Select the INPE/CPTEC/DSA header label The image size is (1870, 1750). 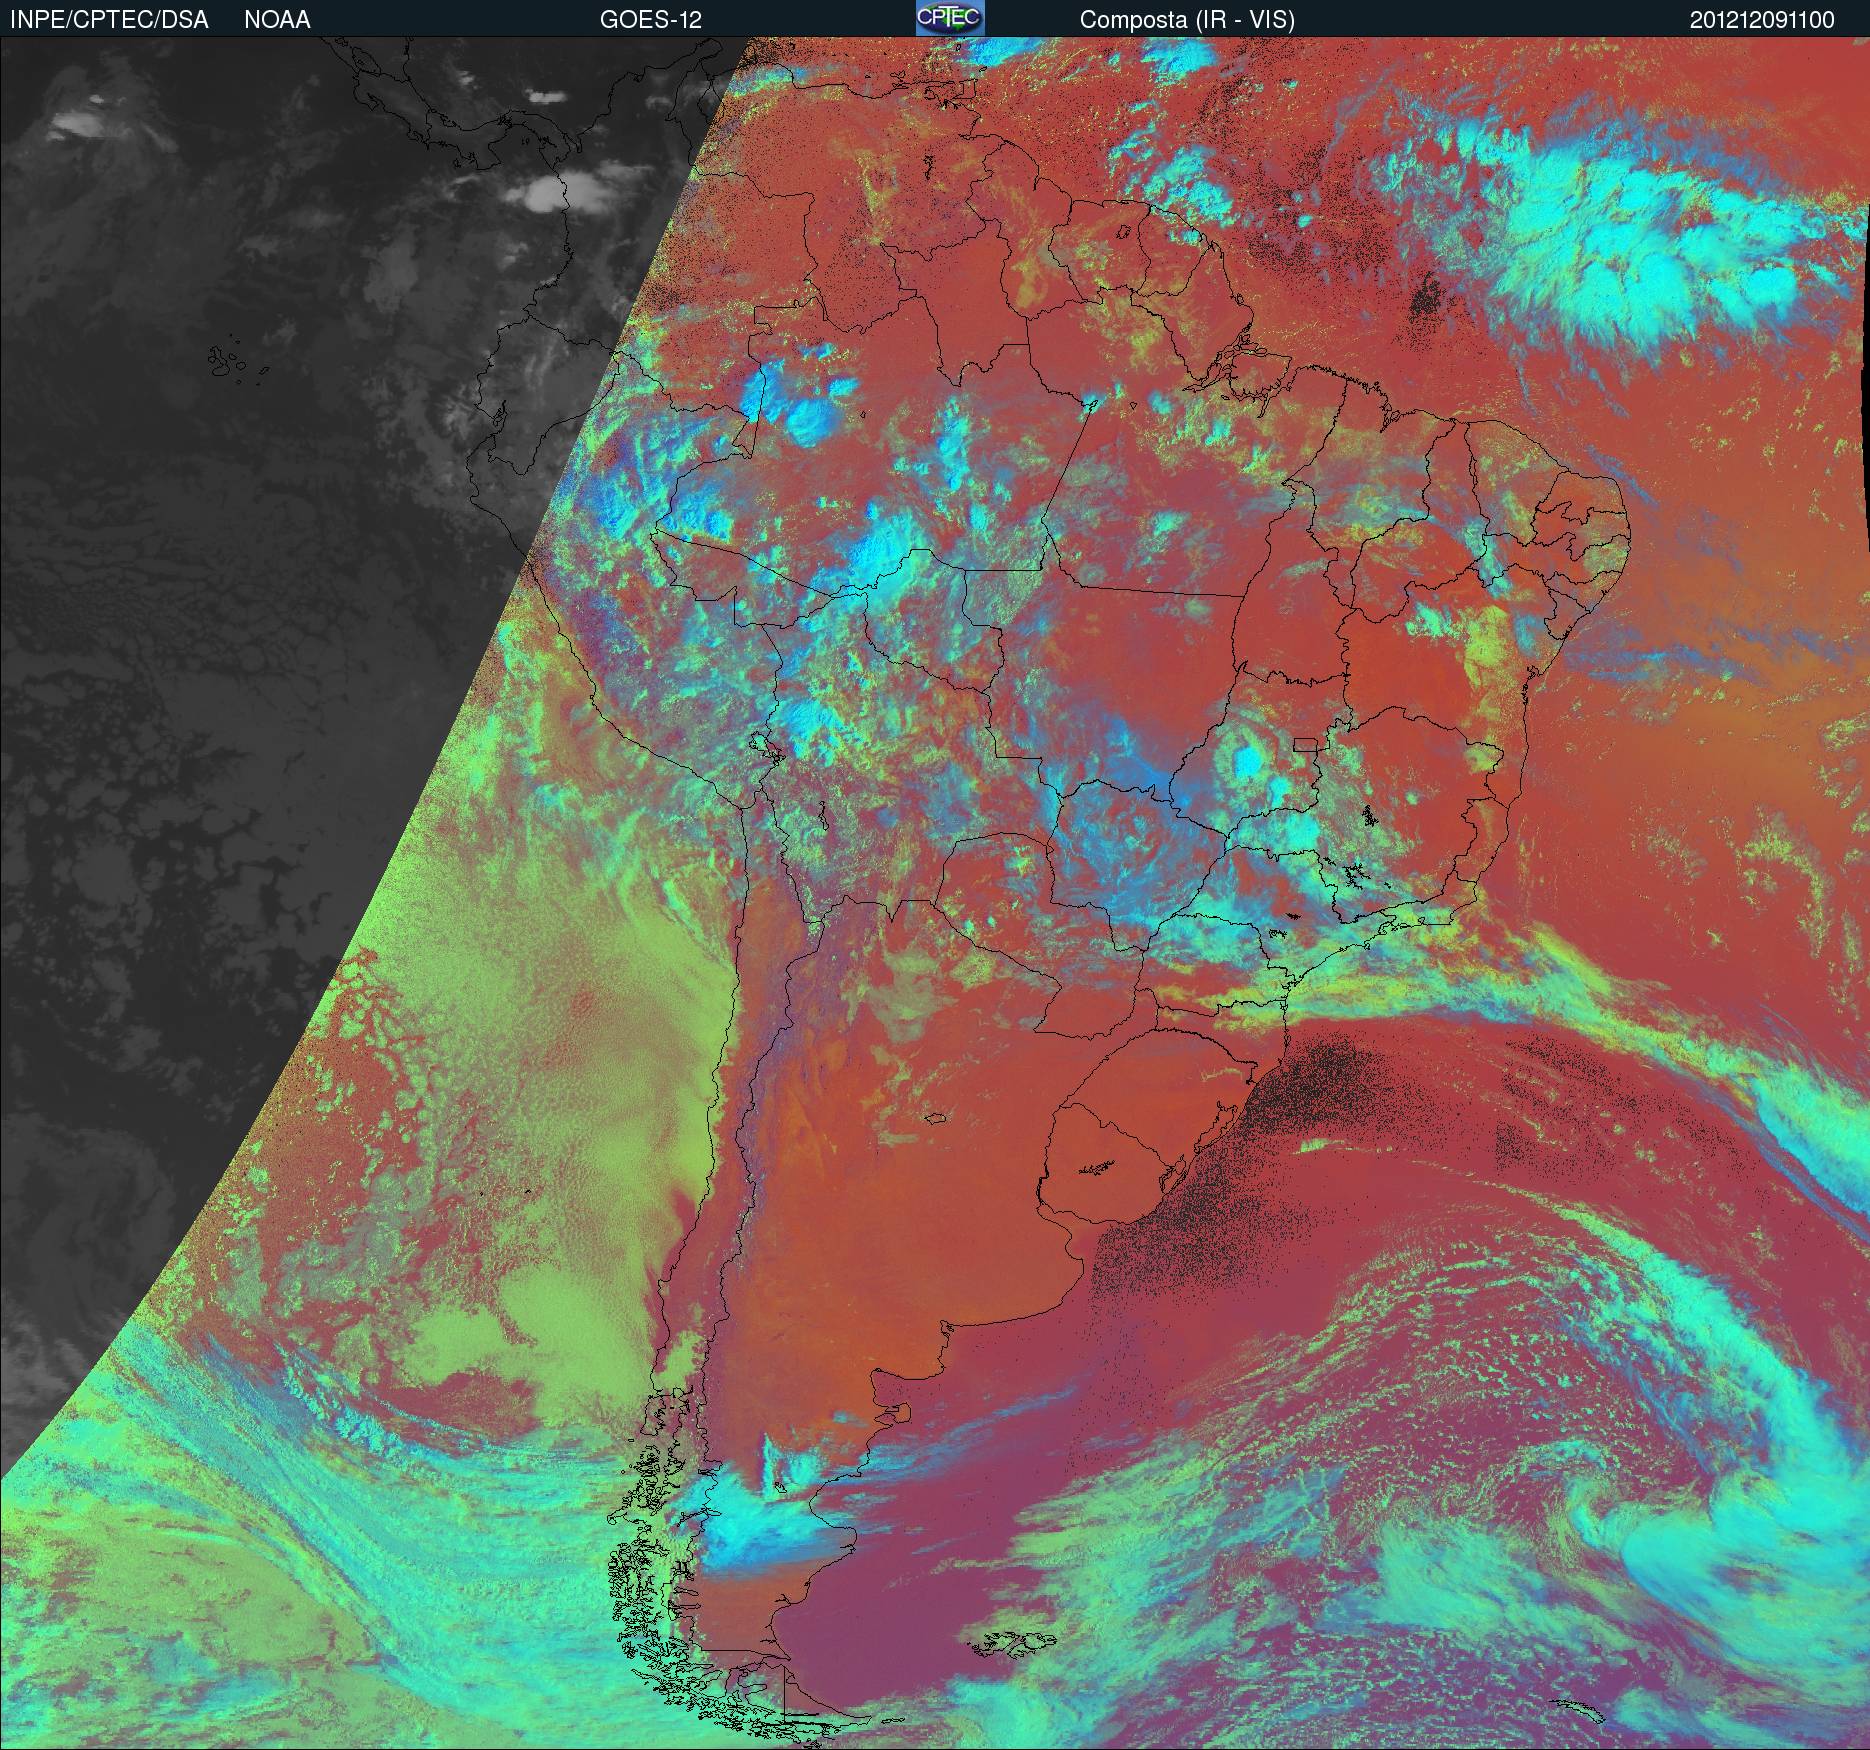pos(109,20)
